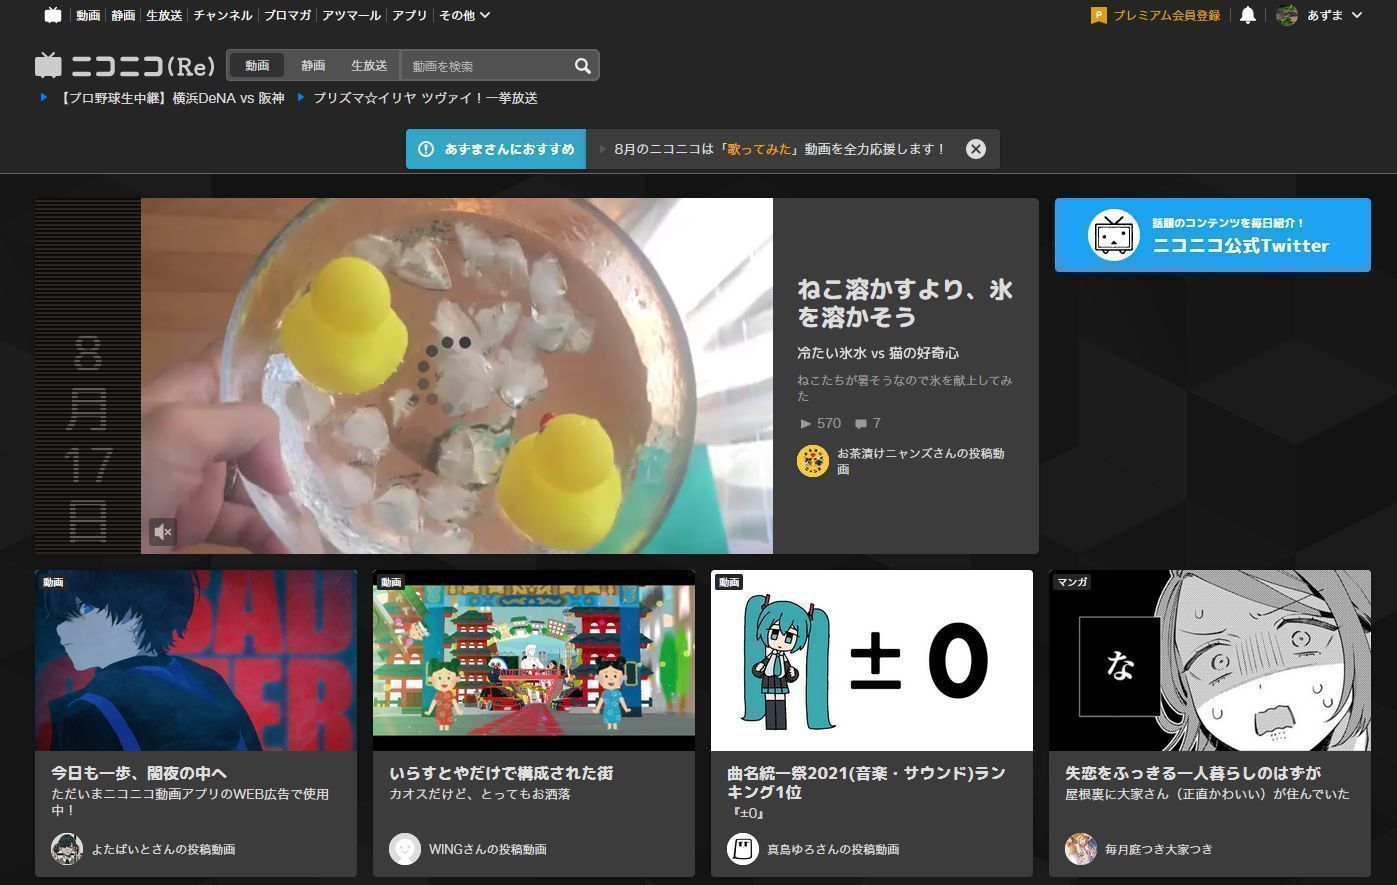Open ブロマガ in the top navigation

287,15
